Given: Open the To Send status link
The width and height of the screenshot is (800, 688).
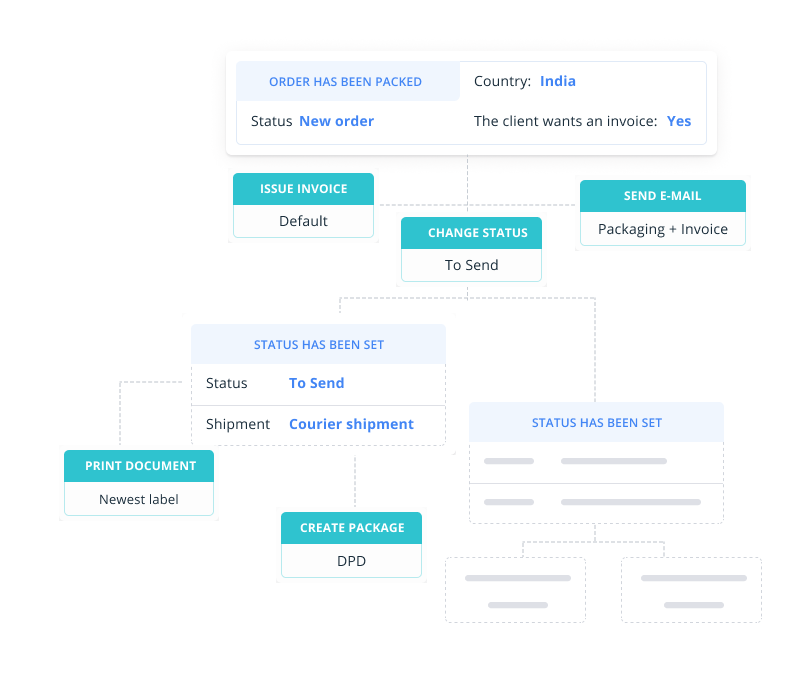Looking at the screenshot, I should pyautogui.click(x=316, y=383).
